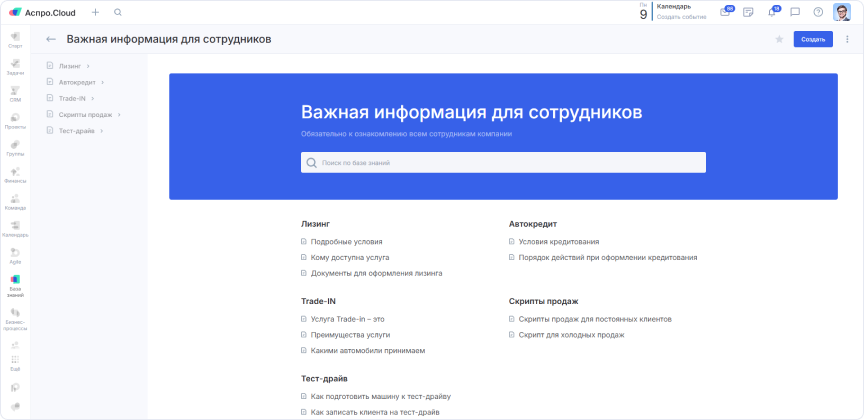Open Календарь from the sidebar
Viewport: 864px width, 420px height.
click(15, 227)
